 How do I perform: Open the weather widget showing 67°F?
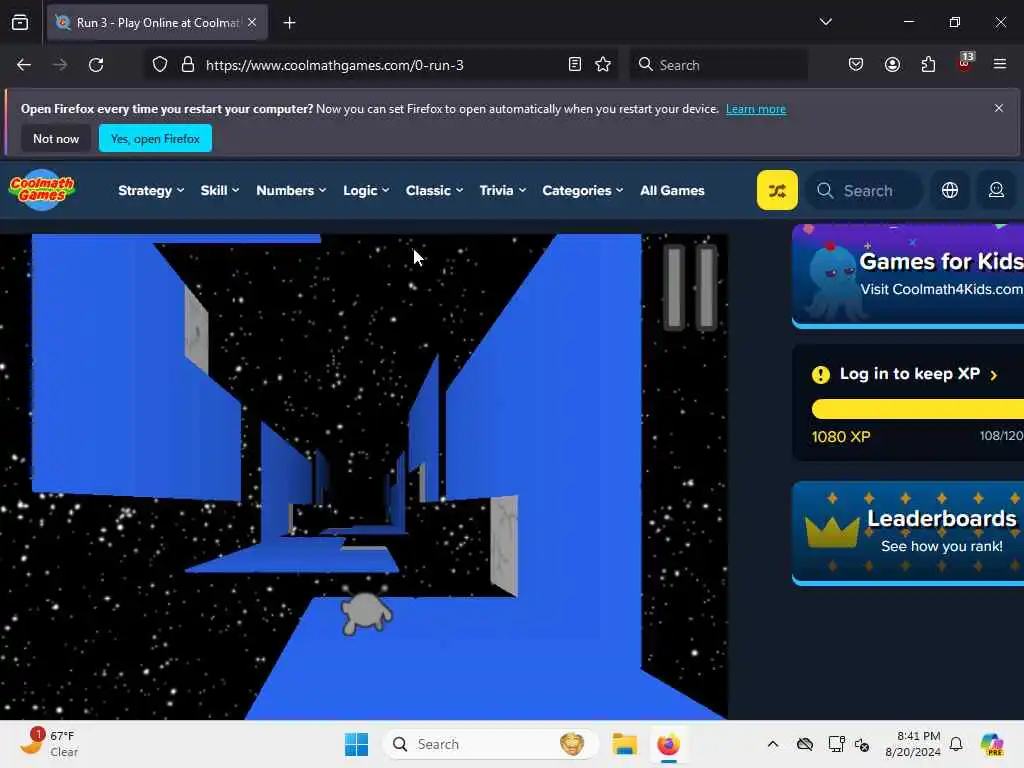[x=48, y=744]
